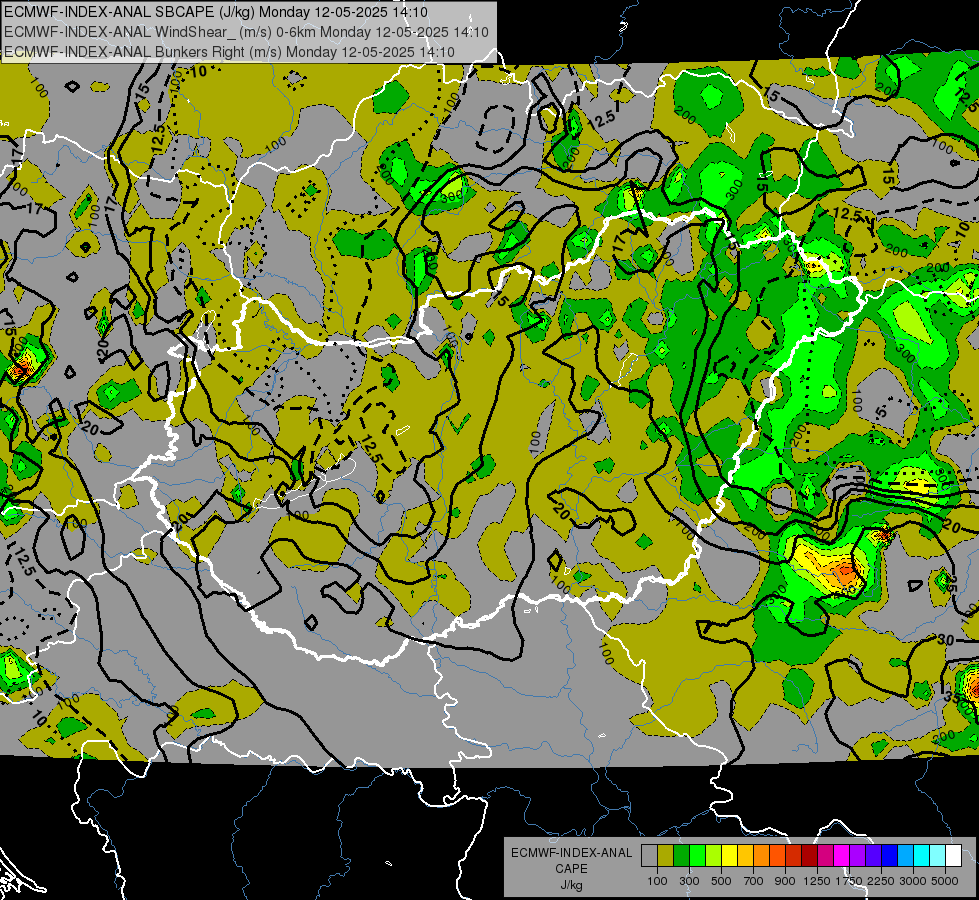Click the 5000 tick label on legend

click(x=945, y=881)
